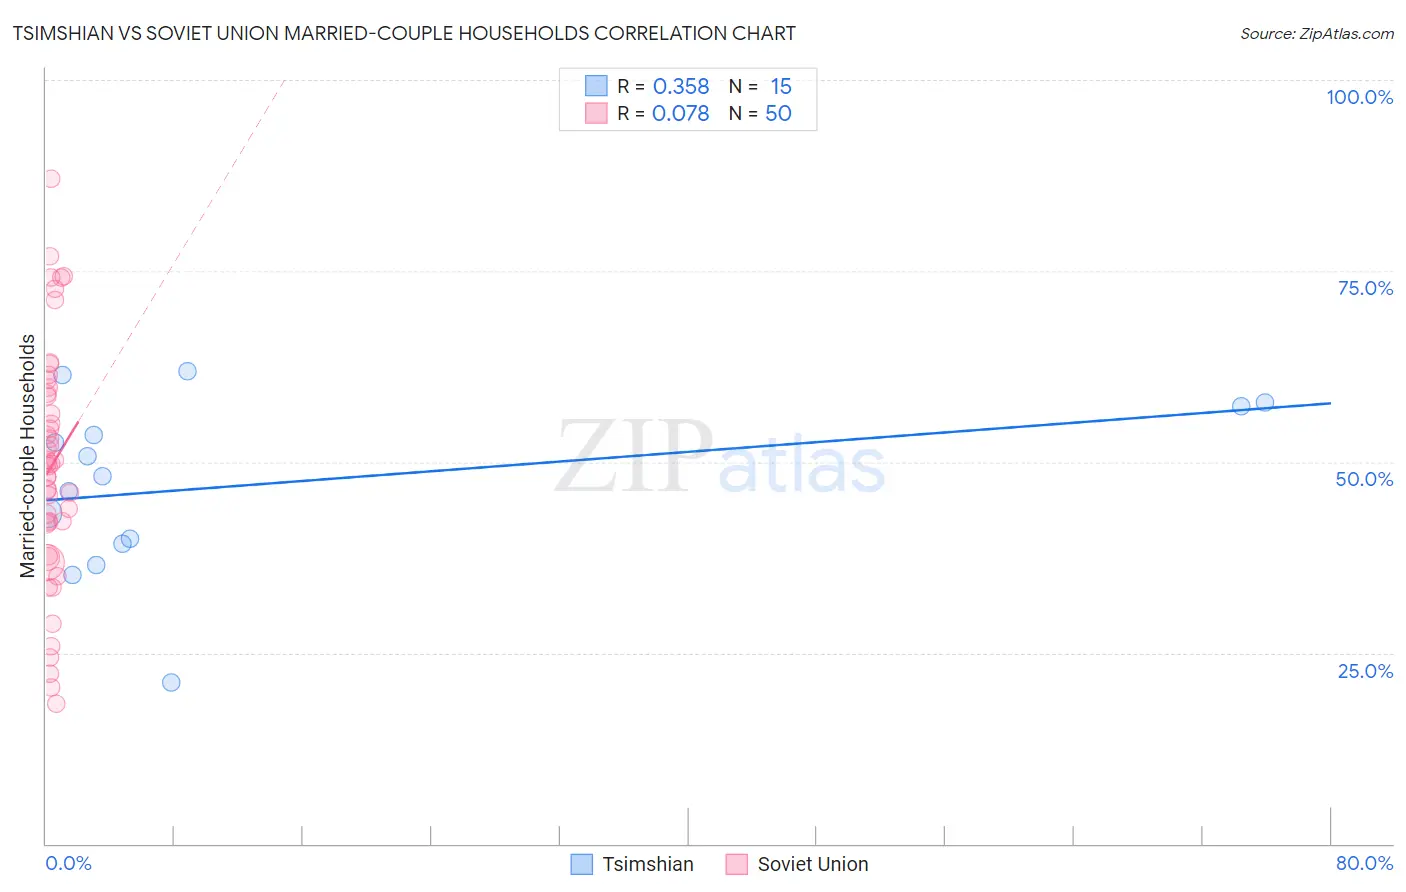
Task: Click the rightmost blue Tsimshian data point
Action: pos(1265,402)
